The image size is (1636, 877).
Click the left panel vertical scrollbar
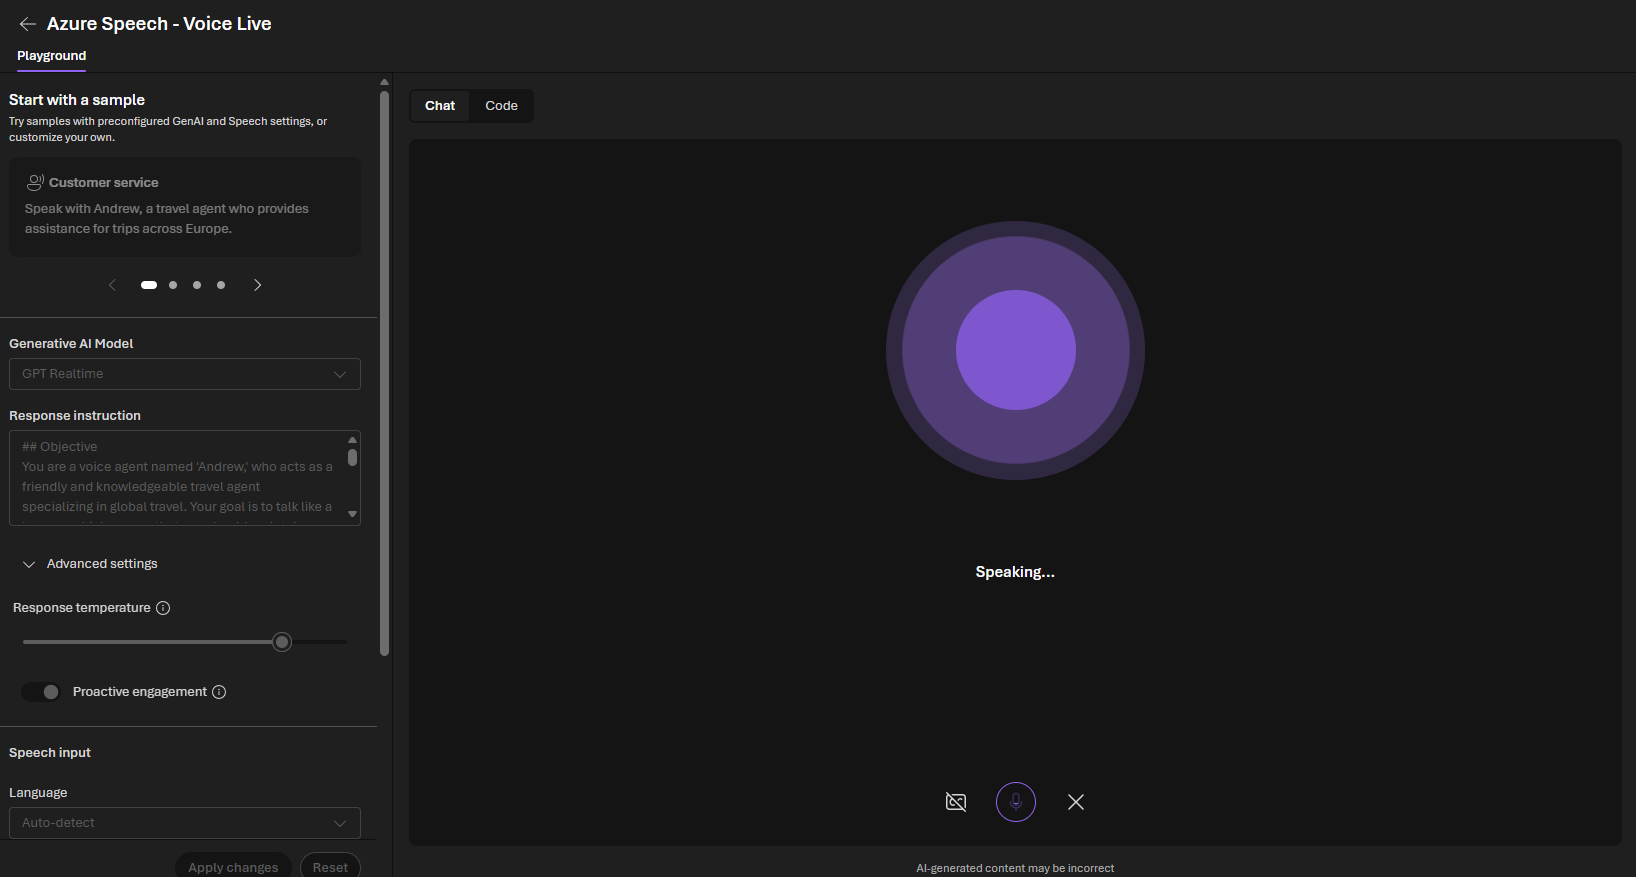[x=384, y=374]
